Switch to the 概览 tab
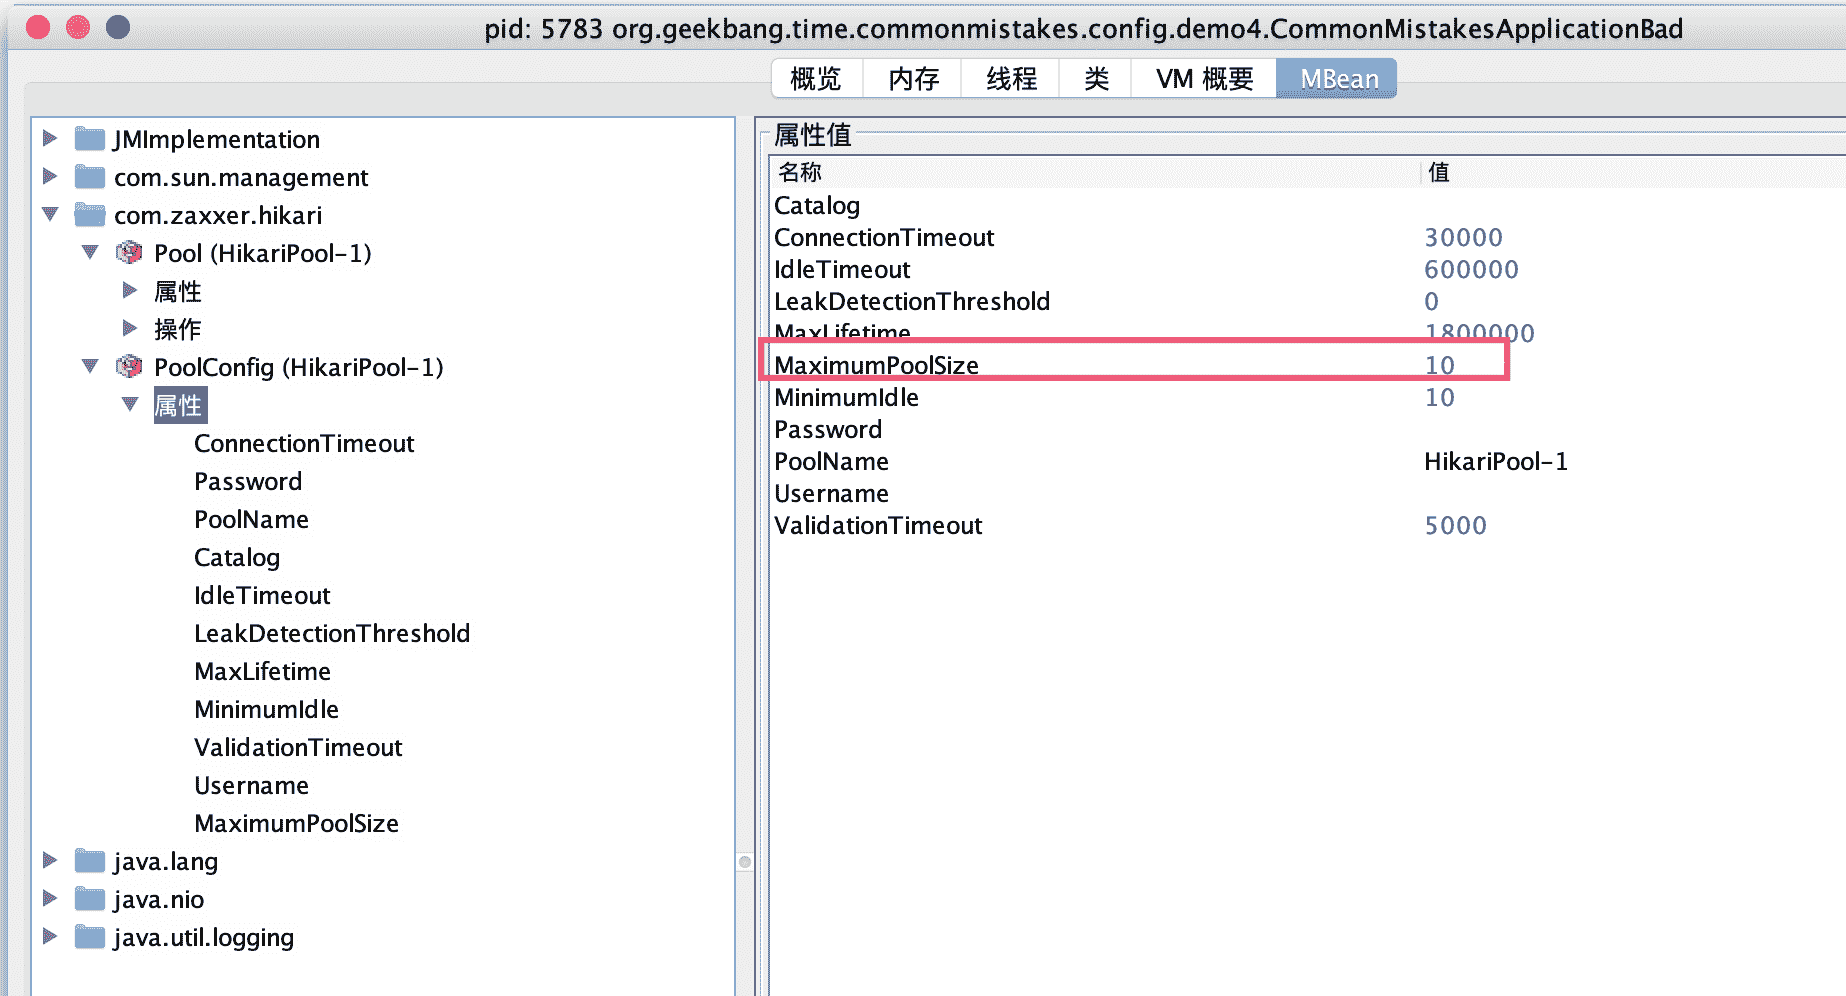The image size is (1846, 996). point(816,79)
